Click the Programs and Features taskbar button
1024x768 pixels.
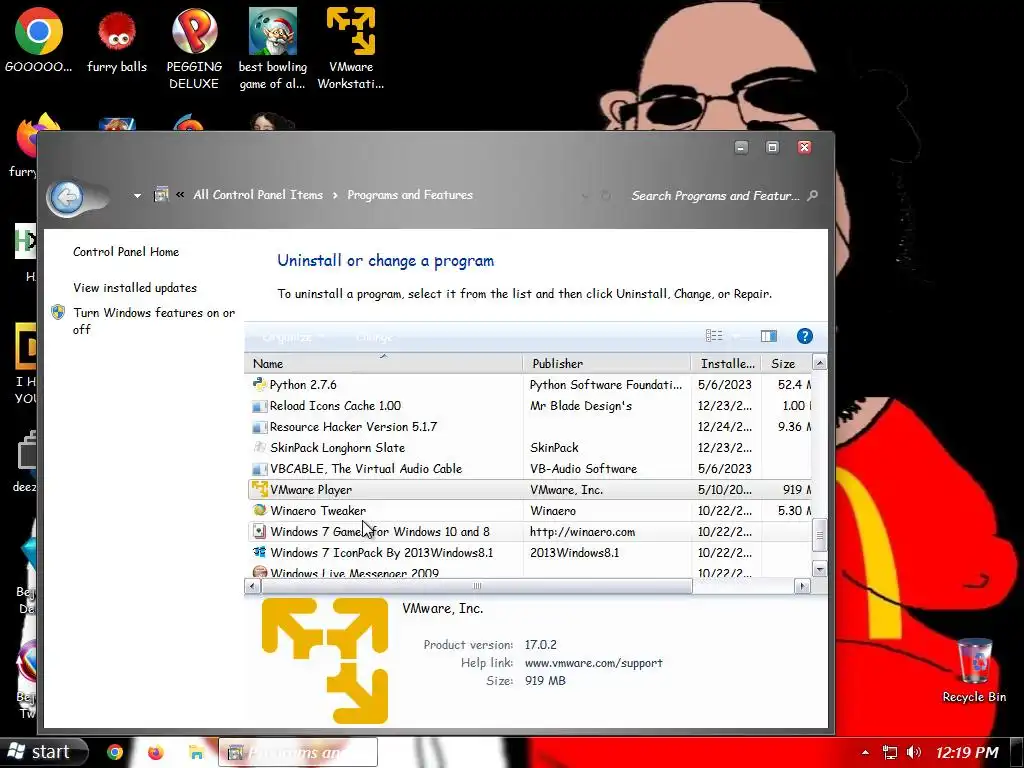point(298,752)
